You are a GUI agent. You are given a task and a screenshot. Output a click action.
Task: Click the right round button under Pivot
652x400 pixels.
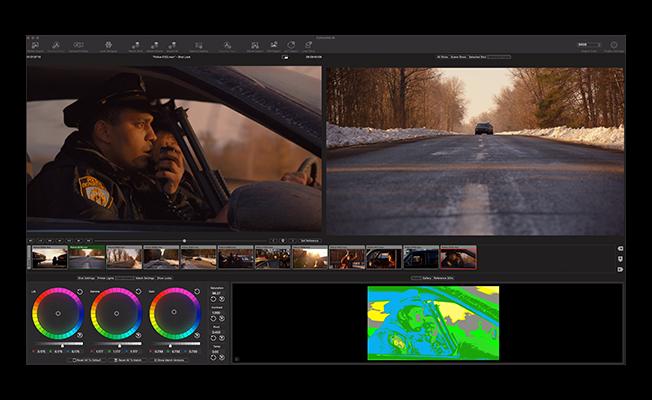click(x=222, y=338)
